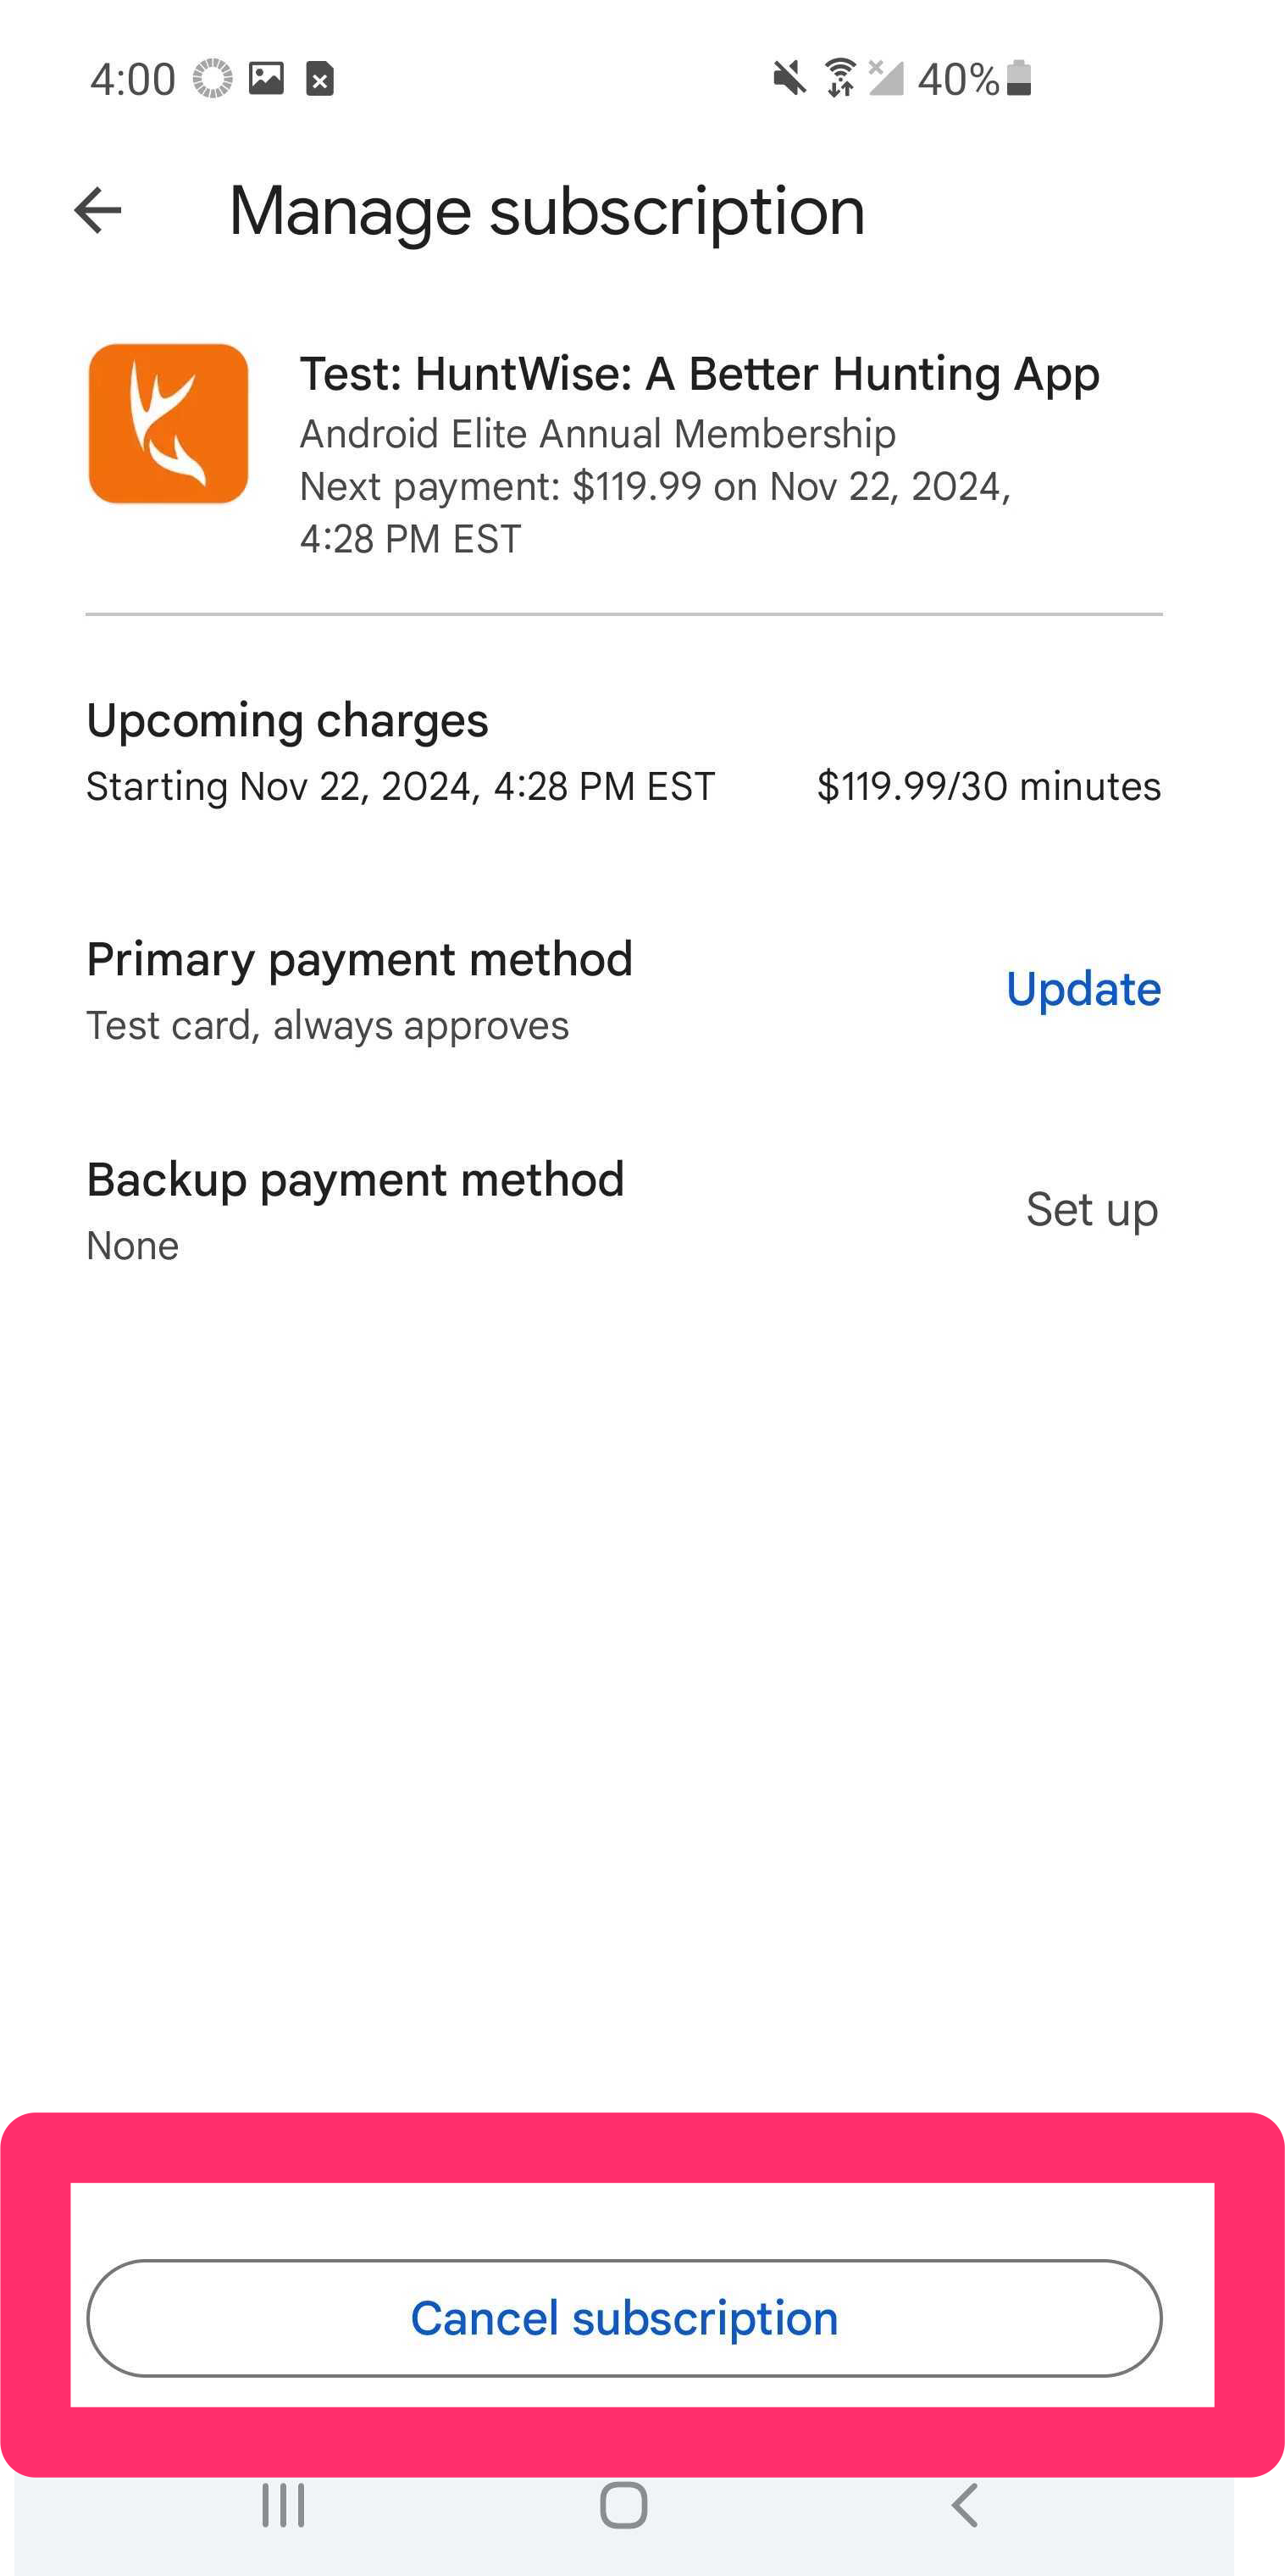This screenshot has width=1285, height=2576.
Task: Tap the Backup payment method row
Action: (624, 1209)
